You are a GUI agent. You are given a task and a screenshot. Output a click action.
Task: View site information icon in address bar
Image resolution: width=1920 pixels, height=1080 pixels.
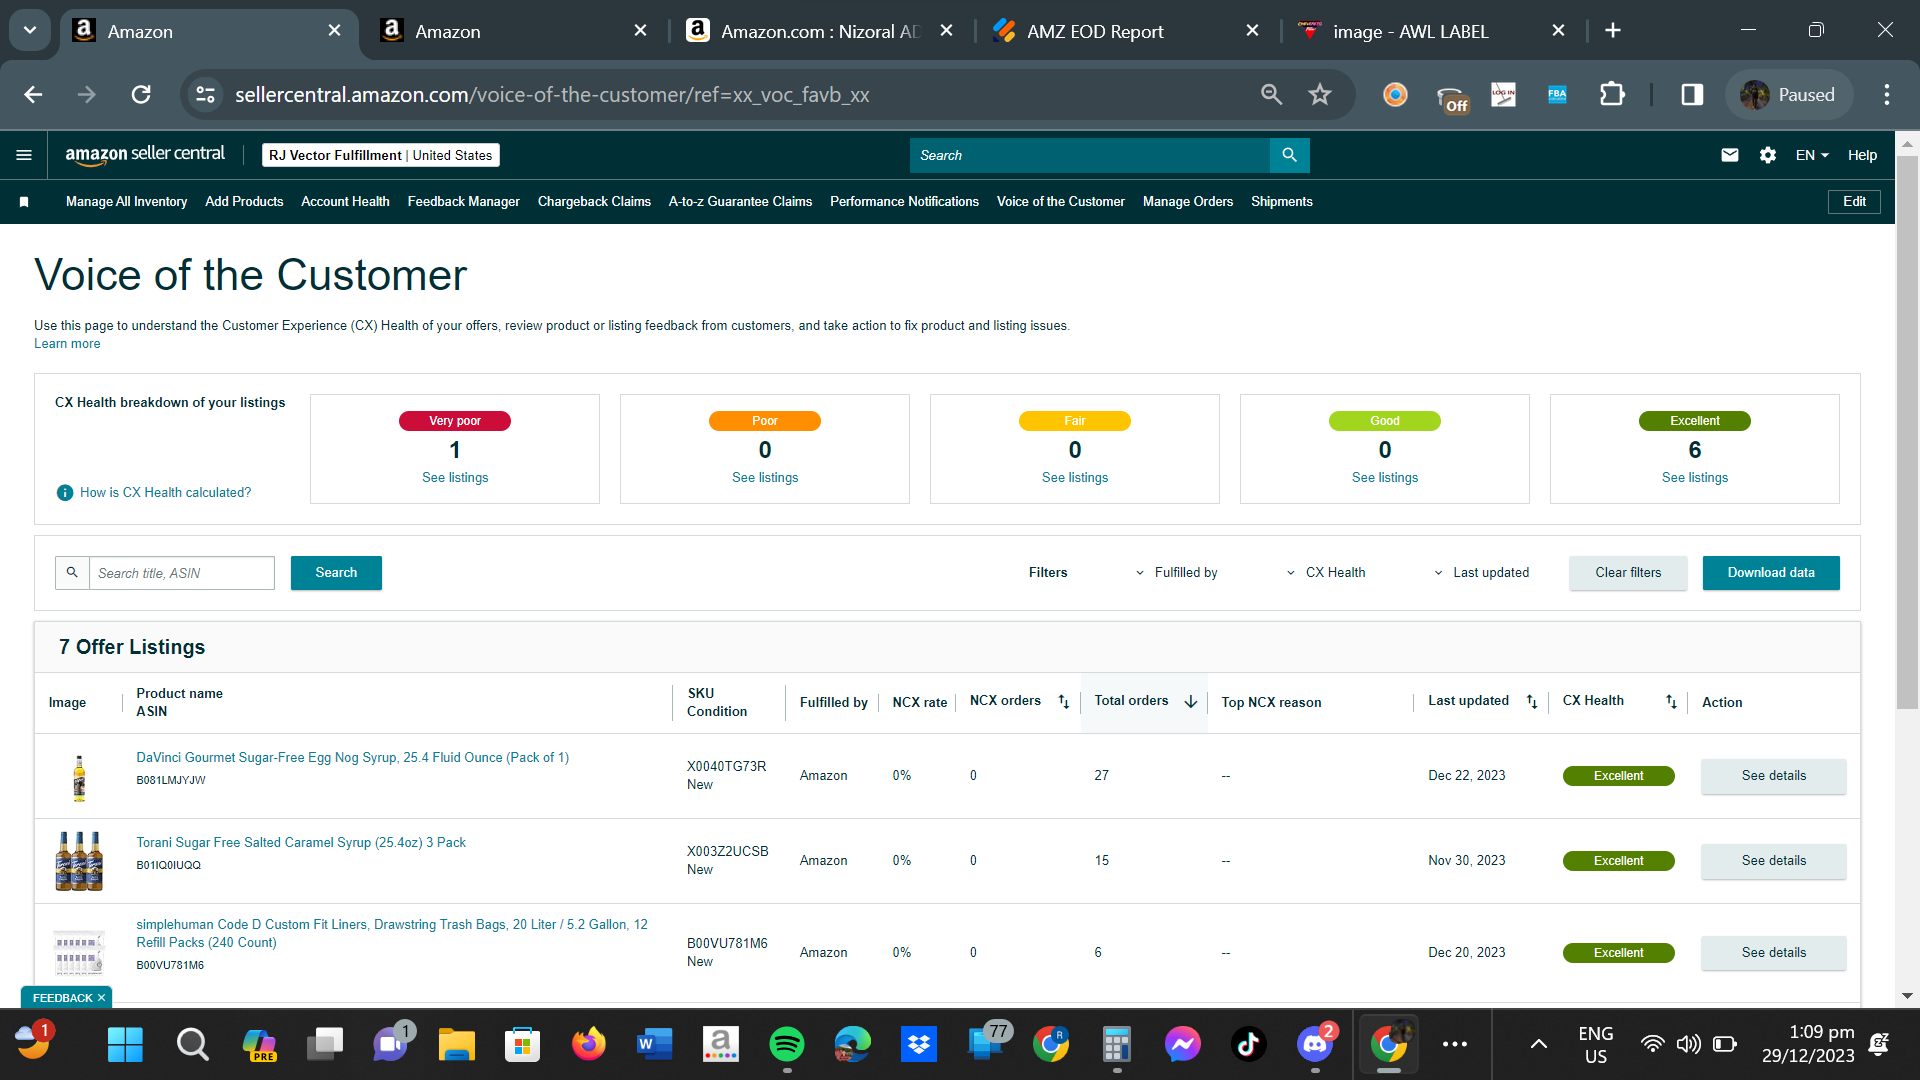click(x=205, y=95)
